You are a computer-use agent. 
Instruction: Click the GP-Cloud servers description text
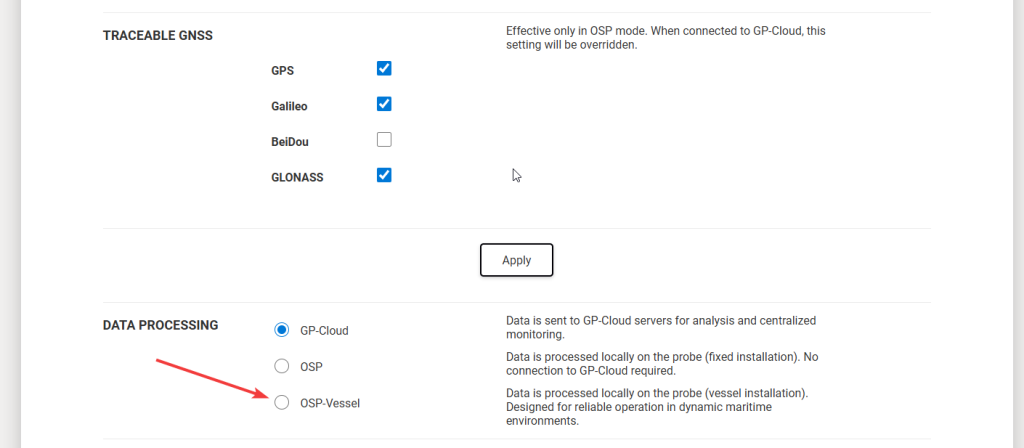660,328
